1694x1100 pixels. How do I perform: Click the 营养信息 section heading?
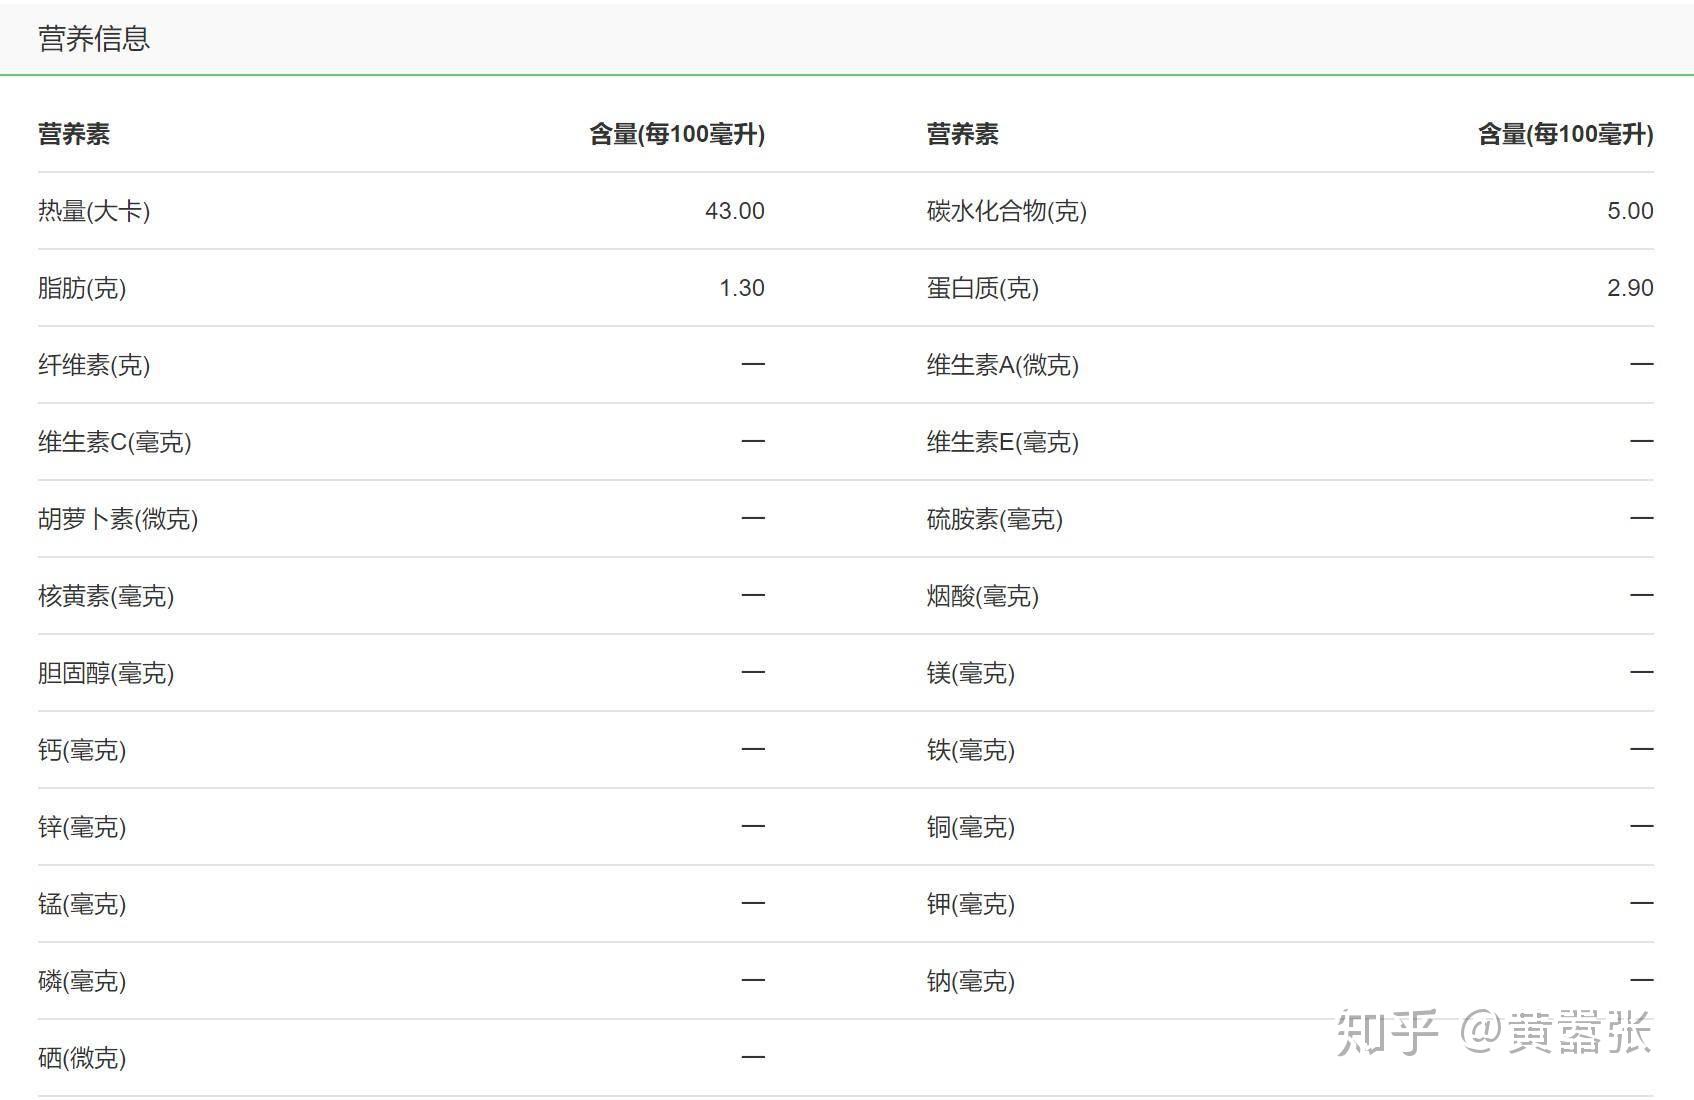click(94, 39)
